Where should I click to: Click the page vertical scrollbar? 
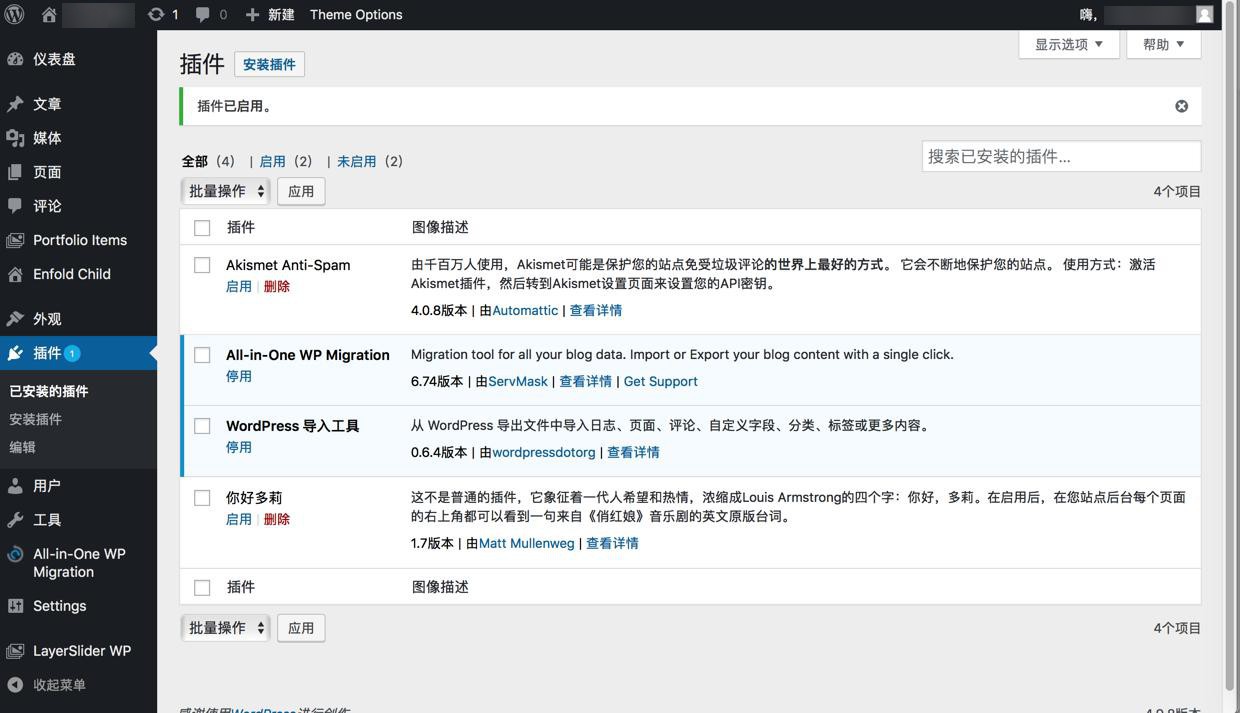[1230, 345]
